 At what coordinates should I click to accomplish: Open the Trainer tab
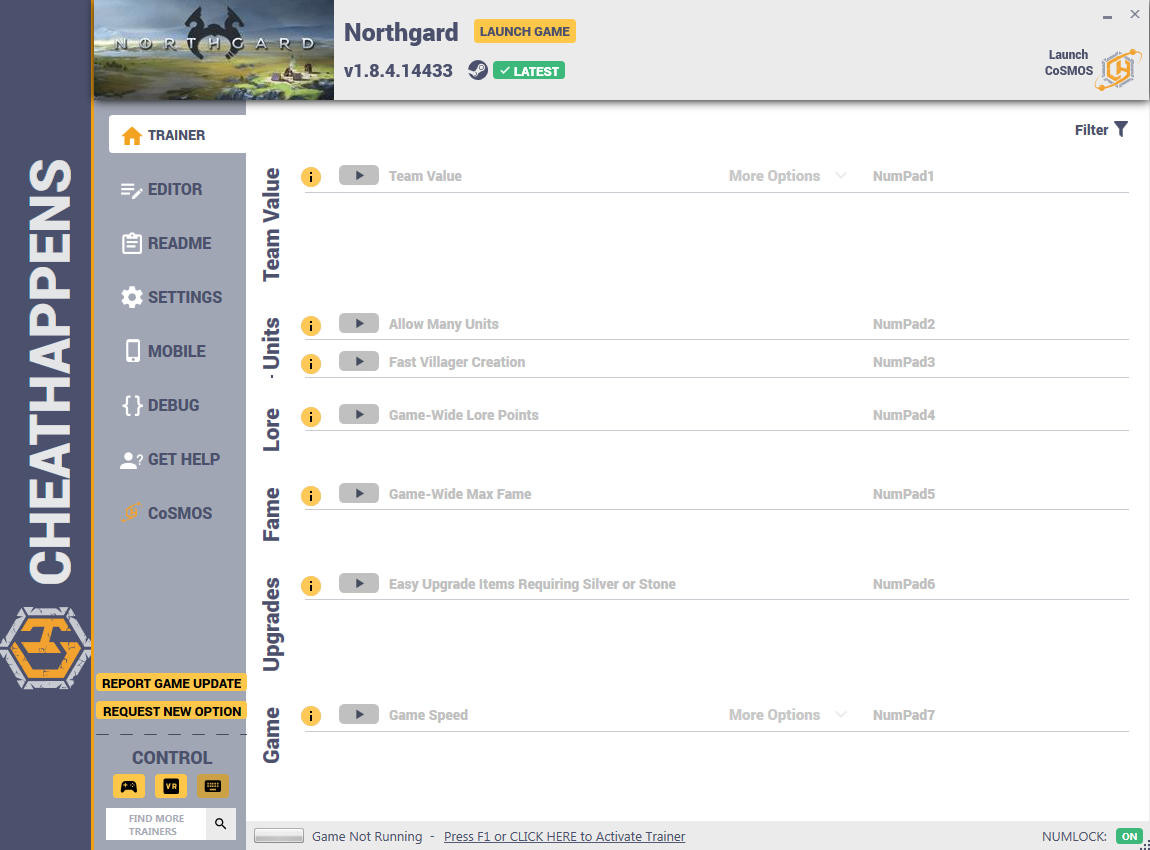[x=177, y=135]
